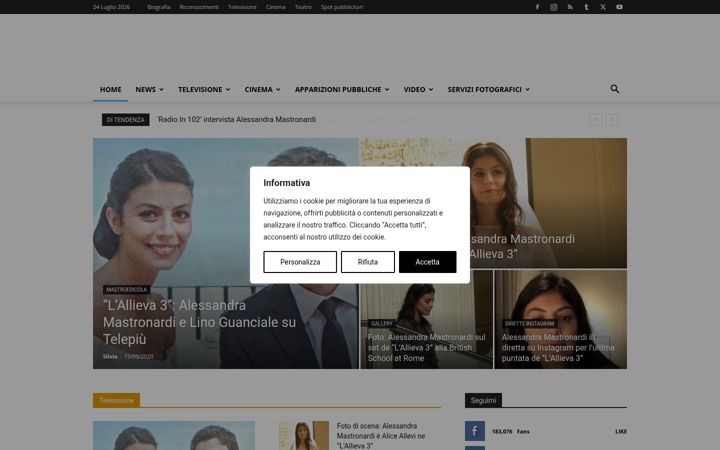This screenshot has width=720, height=450.
Task: Click author name Silvia
Action: [x=110, y=356]
